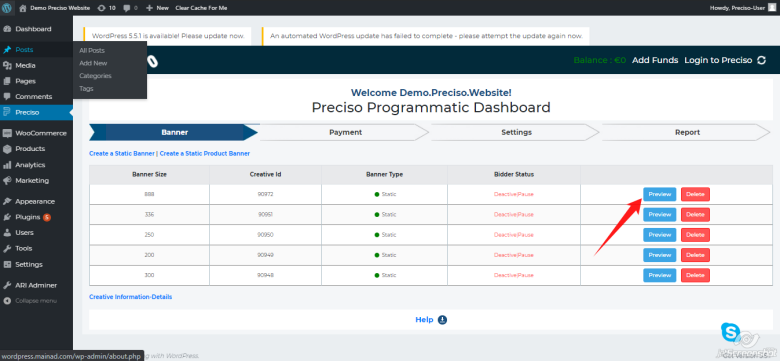Viewport: 780px width, 362px height.
Task: Click the WordPress logo in admin bar
Action: [x=7, y=8]
